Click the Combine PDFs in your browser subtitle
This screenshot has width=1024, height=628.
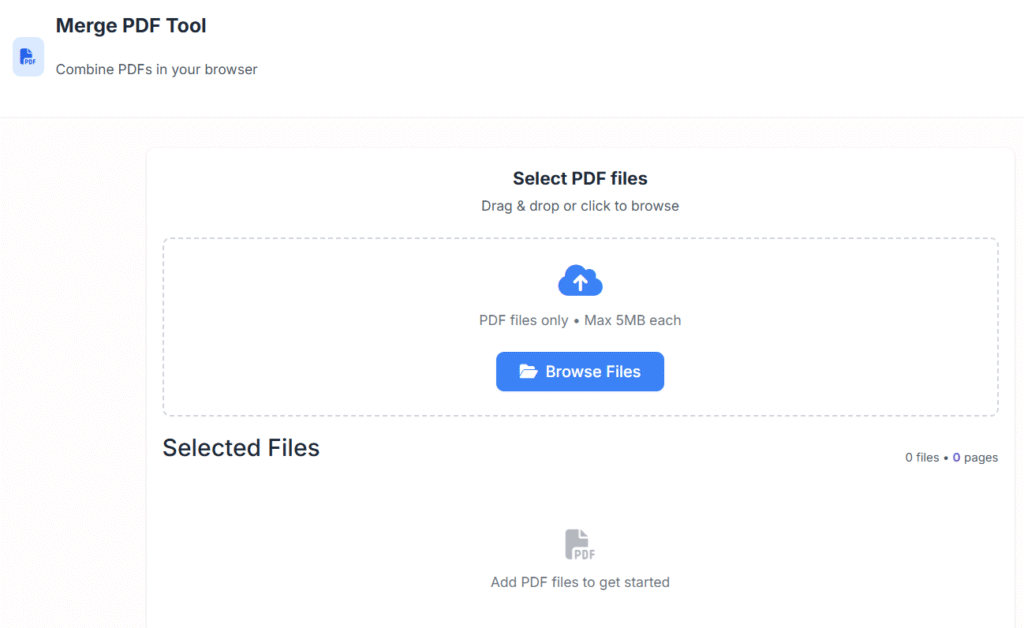pyautogui.click(x=156, y=69)
